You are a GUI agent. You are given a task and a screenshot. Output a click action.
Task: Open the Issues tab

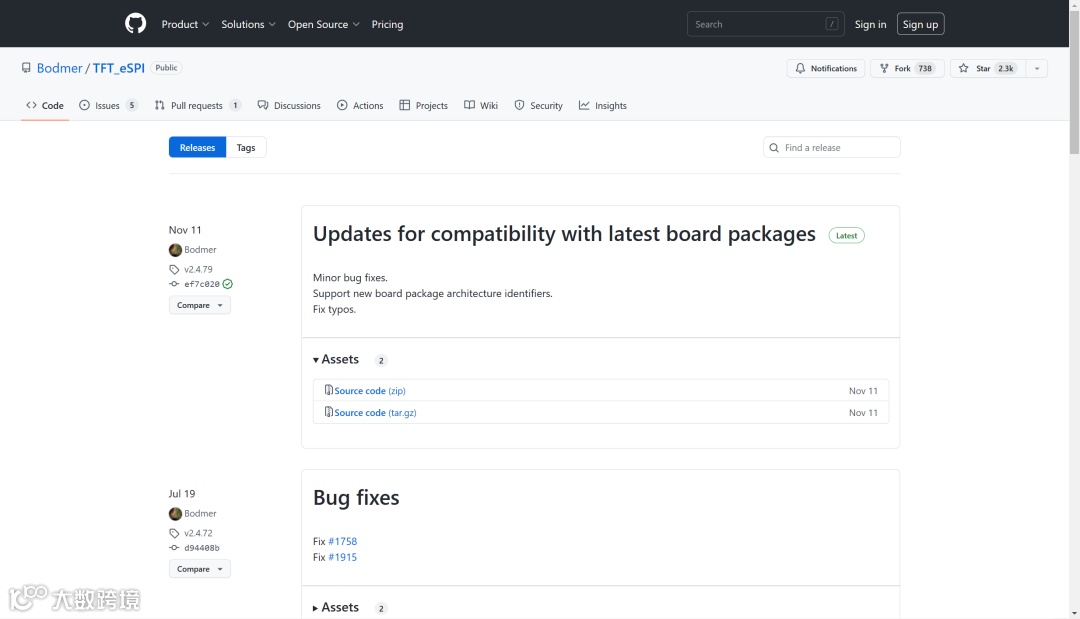point(108,105)
